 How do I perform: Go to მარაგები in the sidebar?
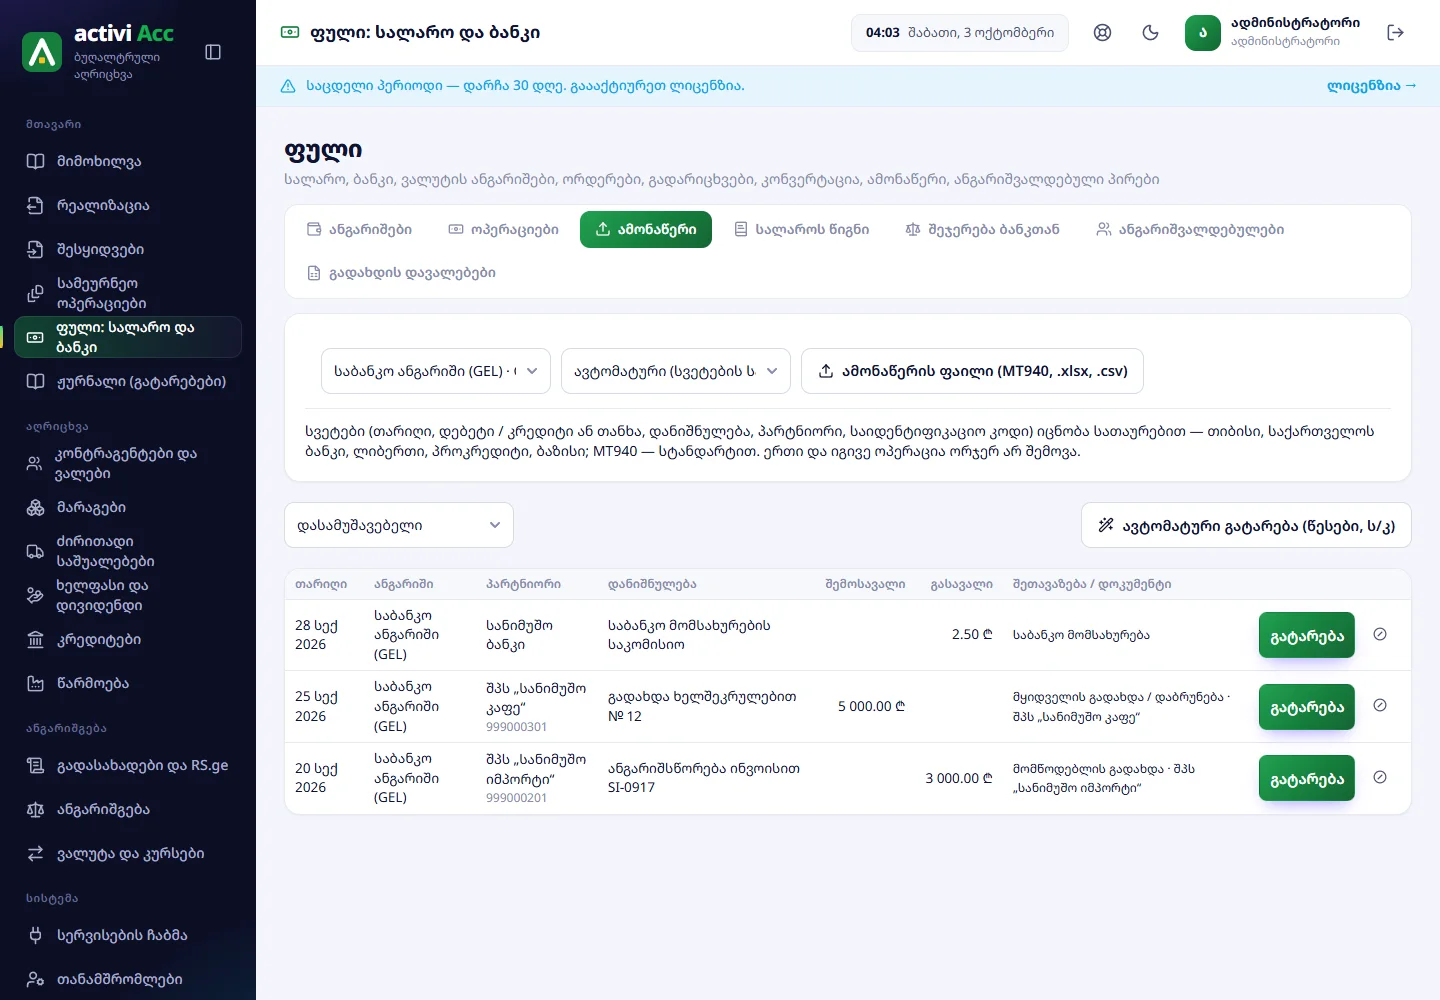click(x=128, y=507)
